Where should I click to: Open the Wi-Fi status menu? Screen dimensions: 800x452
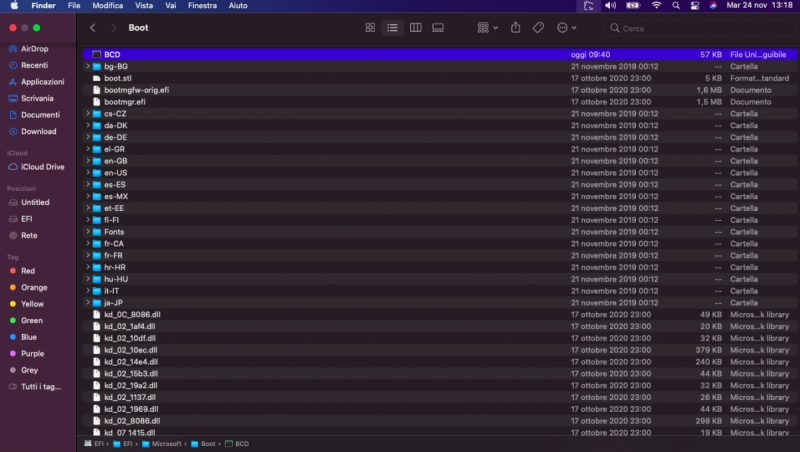[x=656, y=6]
